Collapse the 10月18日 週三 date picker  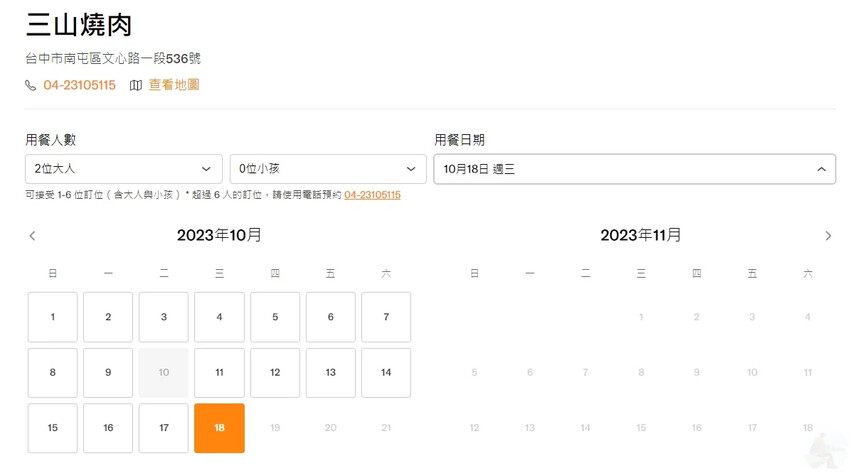(634, 169)
